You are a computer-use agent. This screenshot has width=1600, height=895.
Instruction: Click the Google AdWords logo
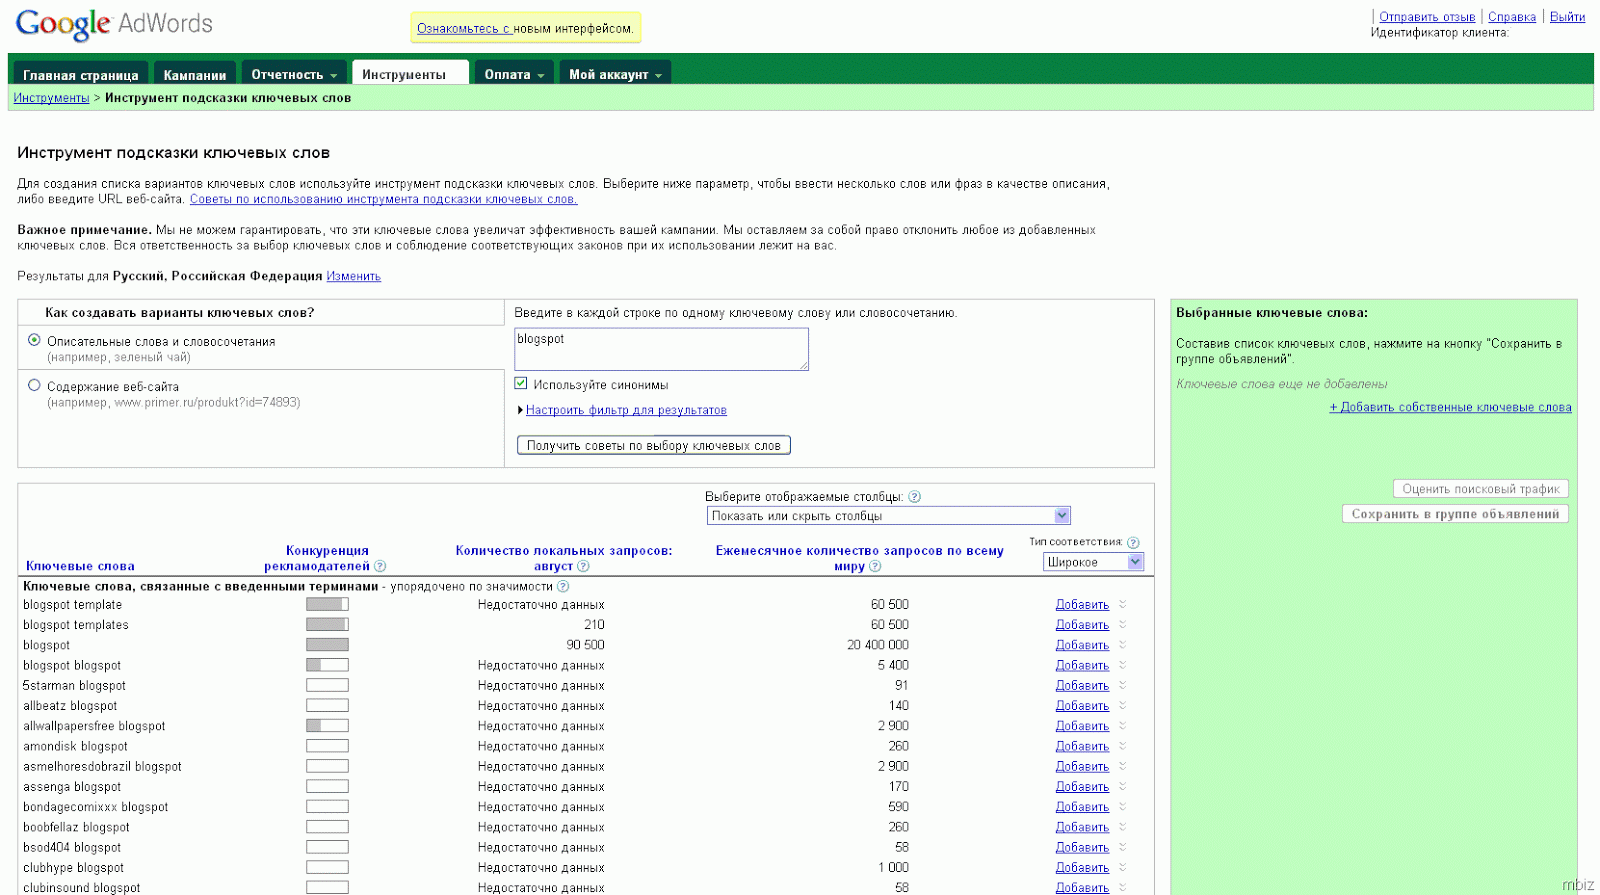click(x=114, y=24)
